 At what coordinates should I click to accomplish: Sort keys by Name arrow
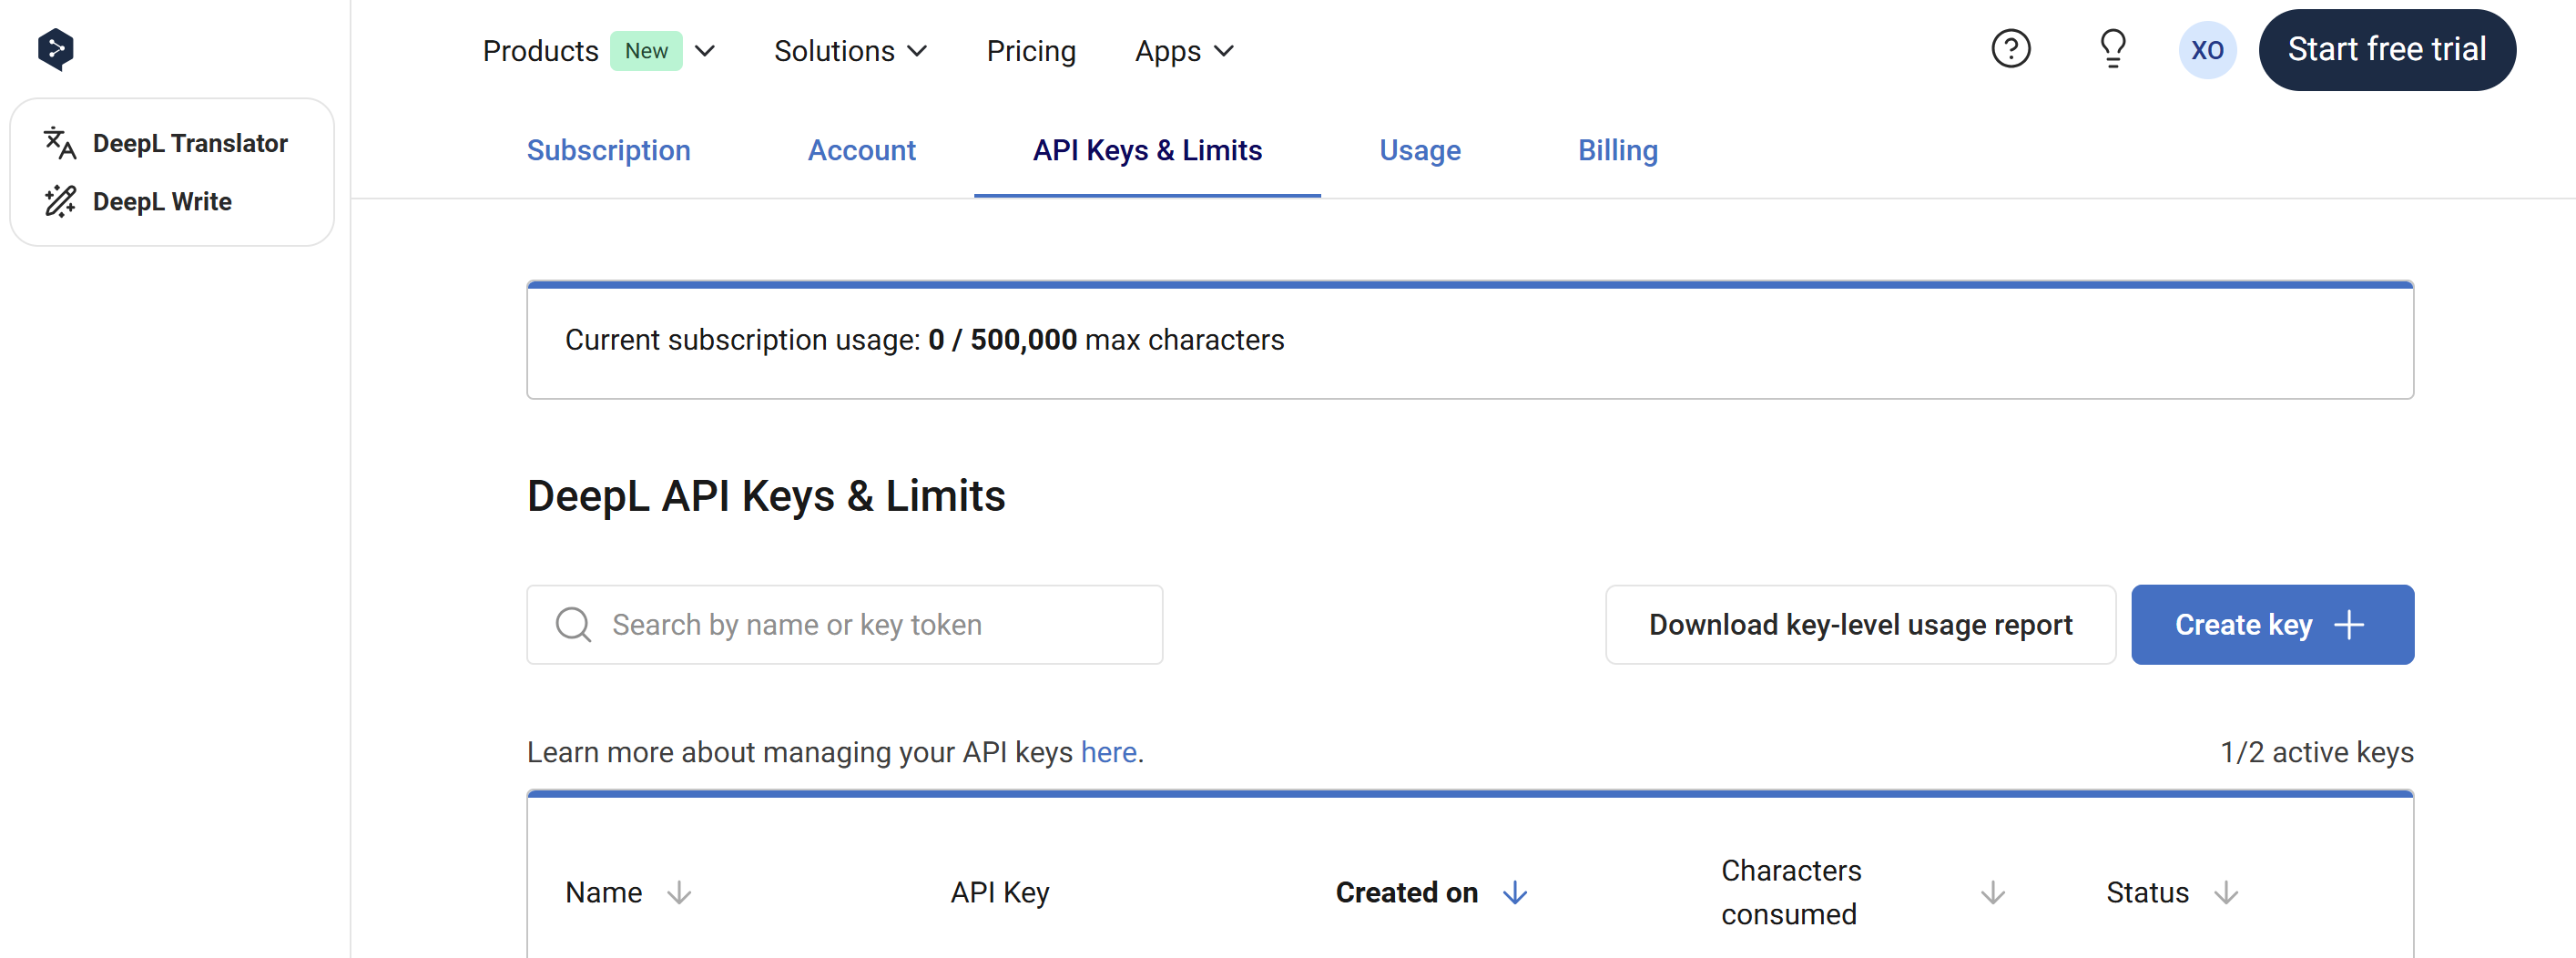679,892
